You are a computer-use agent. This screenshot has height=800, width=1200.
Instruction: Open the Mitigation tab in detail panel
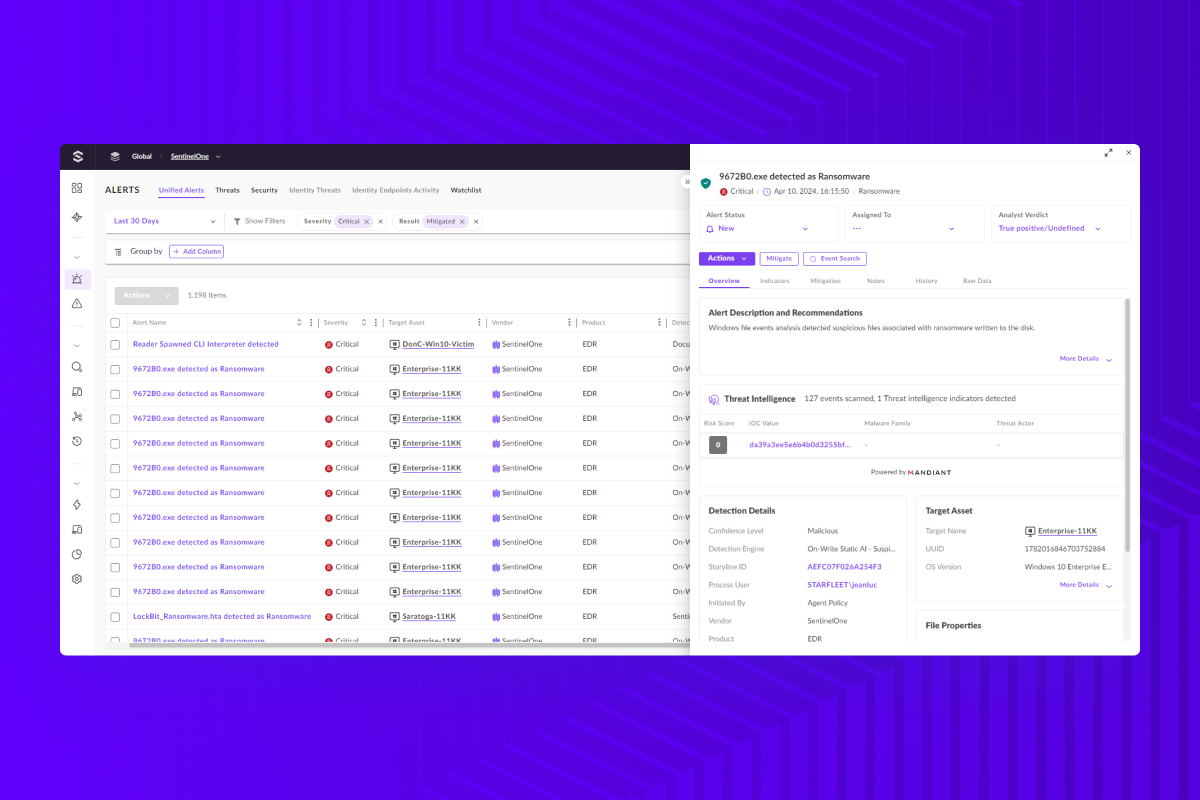click(x=825, y=281)
